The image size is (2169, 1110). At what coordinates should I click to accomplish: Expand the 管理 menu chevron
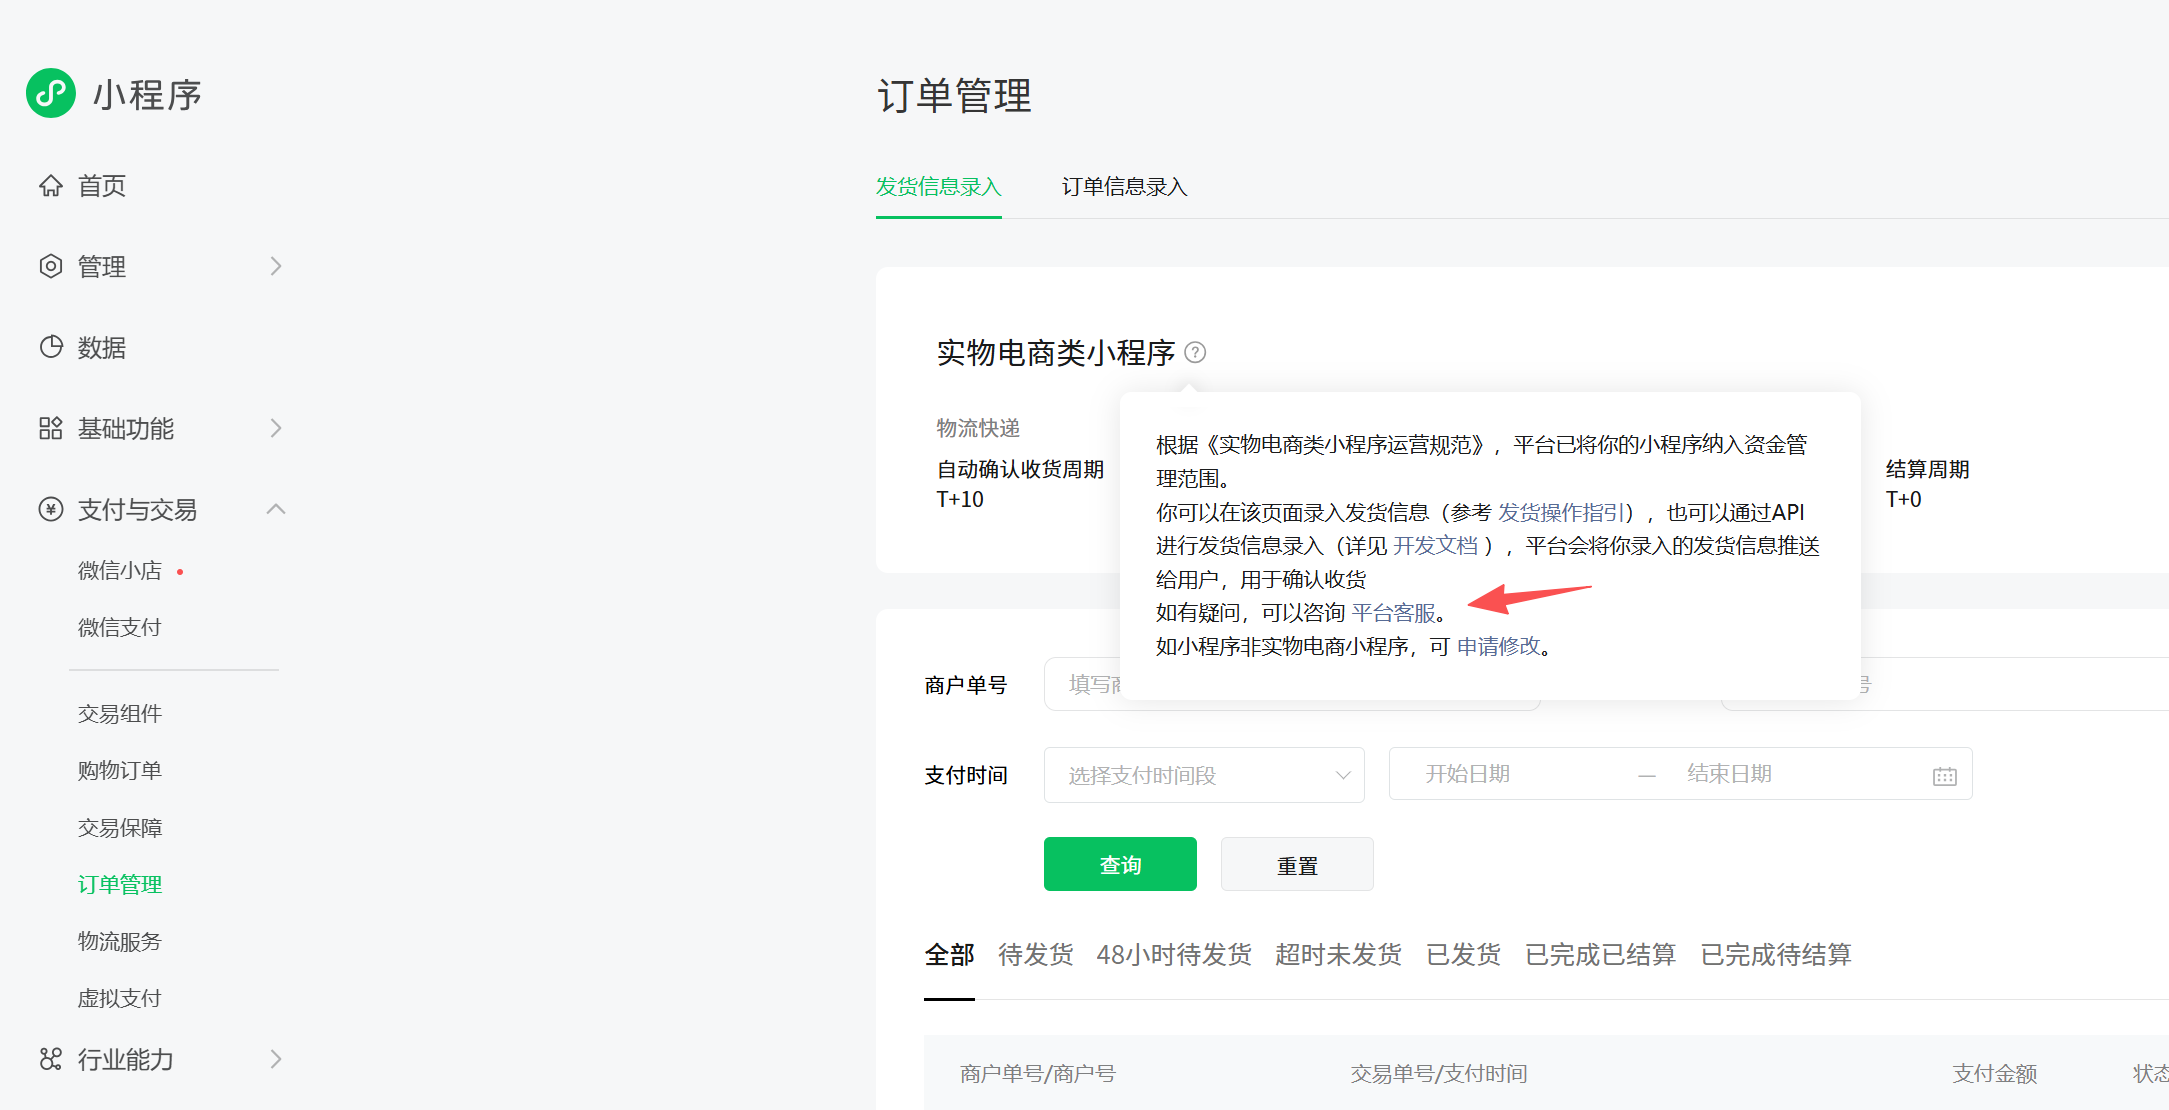coord(276,266)
